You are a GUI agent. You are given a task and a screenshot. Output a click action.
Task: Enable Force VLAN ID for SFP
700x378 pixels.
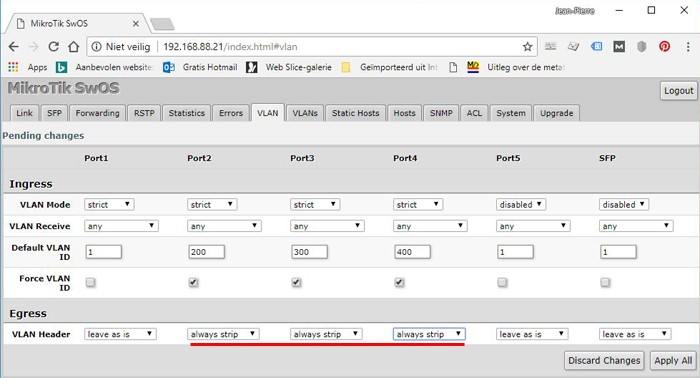click(x=605, y=282)
